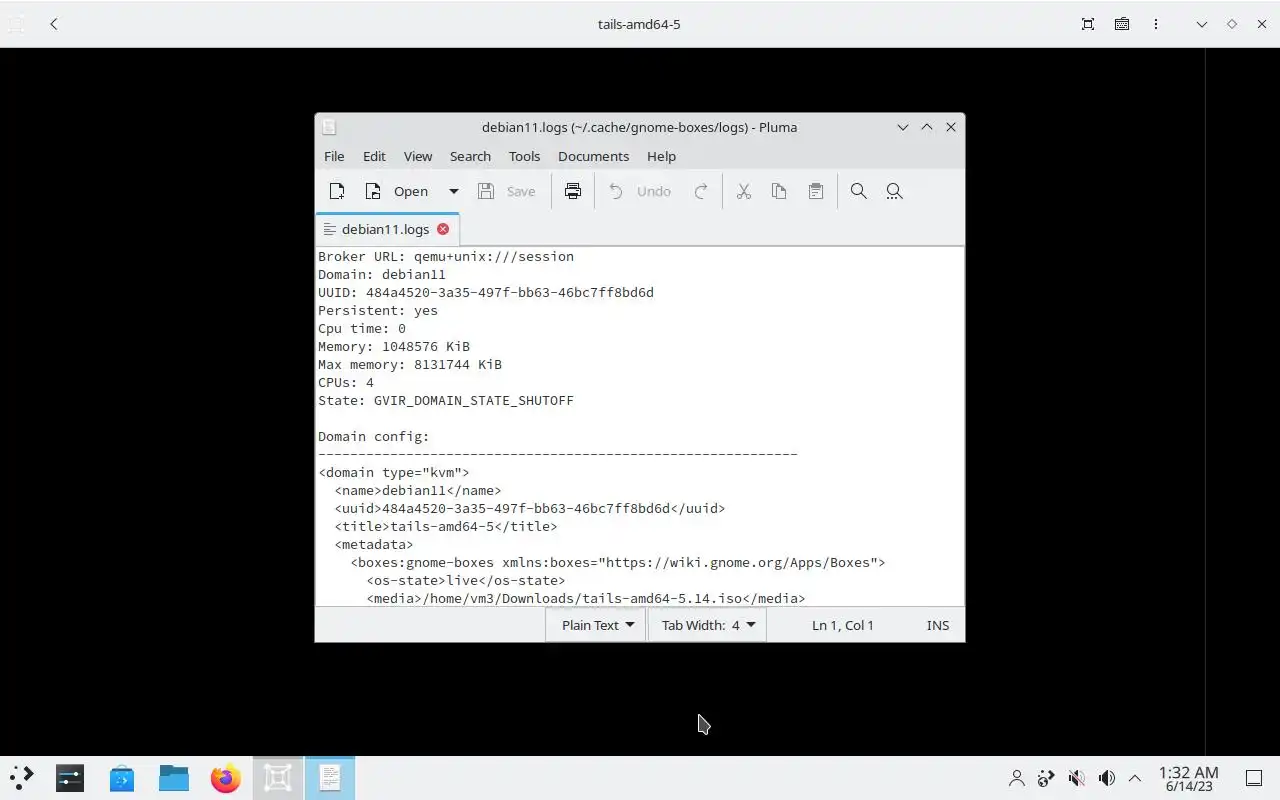Click the "Memory: 1048576 KiB" line
This screenshot has width=1280, height=800.
394,346
